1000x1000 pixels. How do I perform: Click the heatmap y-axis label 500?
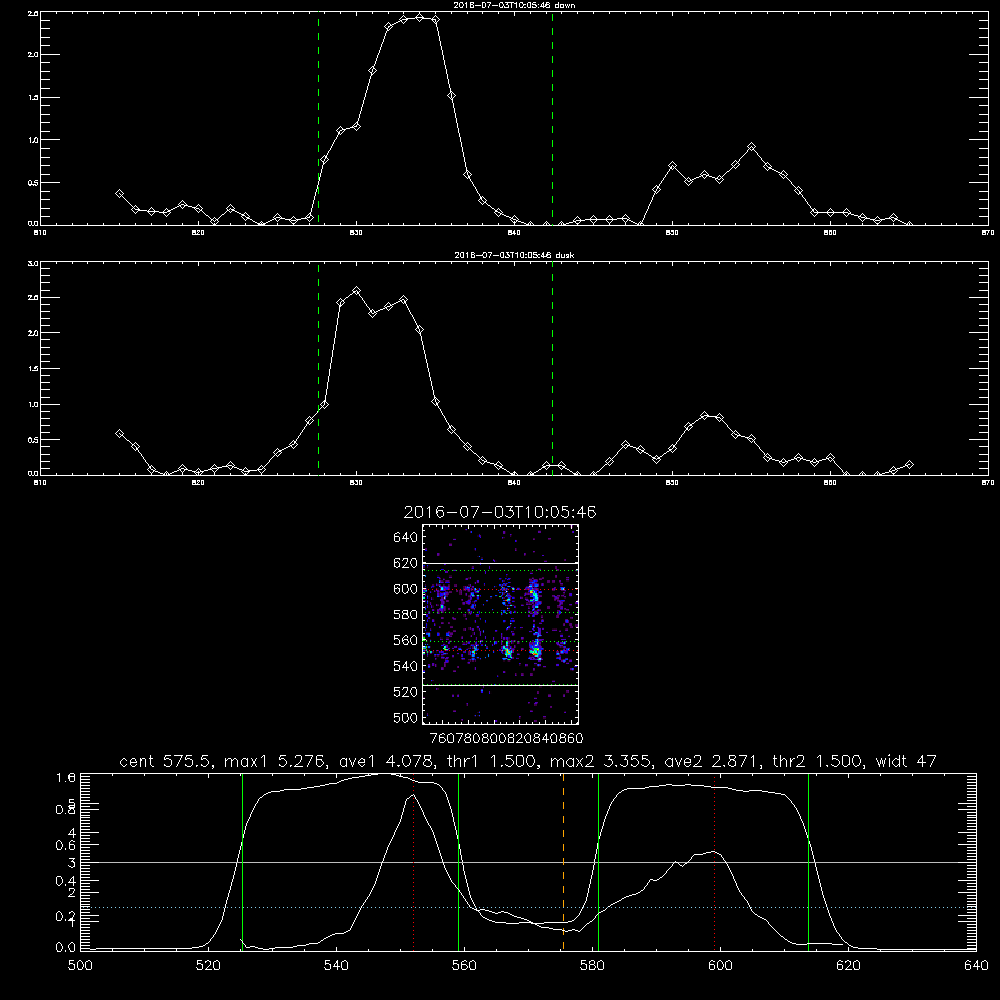point(405,717)
